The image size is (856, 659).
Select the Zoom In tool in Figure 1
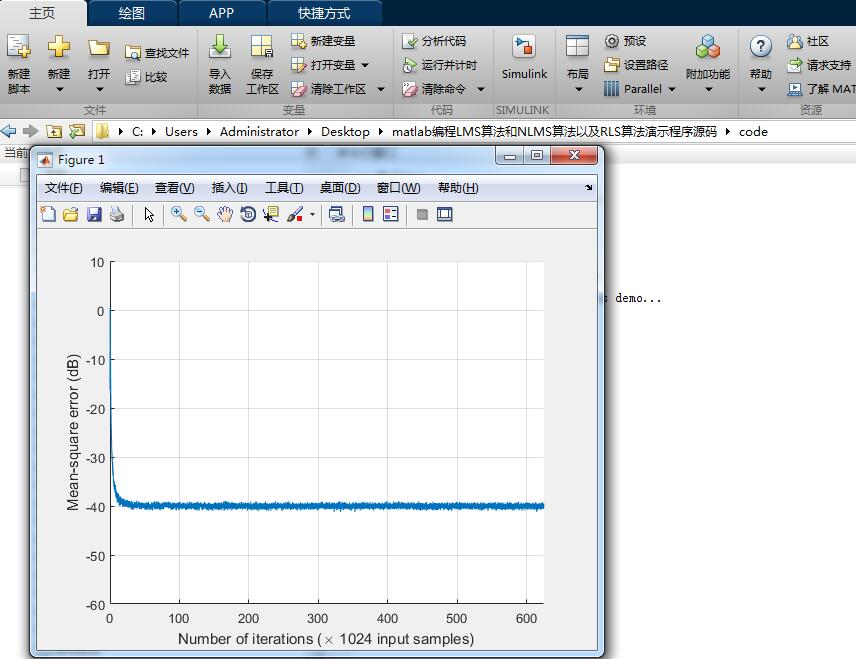tap(179, 214)
